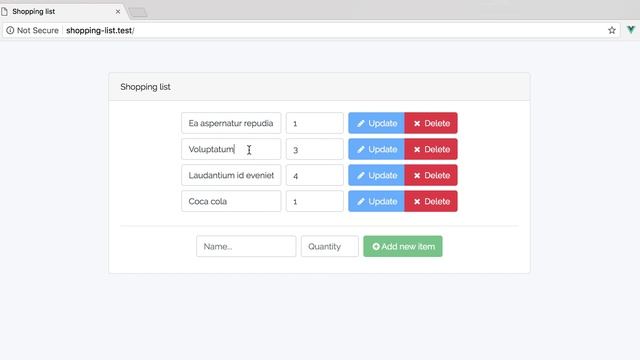
Task: Open a new browser tab
Action: tap(138, 13)
